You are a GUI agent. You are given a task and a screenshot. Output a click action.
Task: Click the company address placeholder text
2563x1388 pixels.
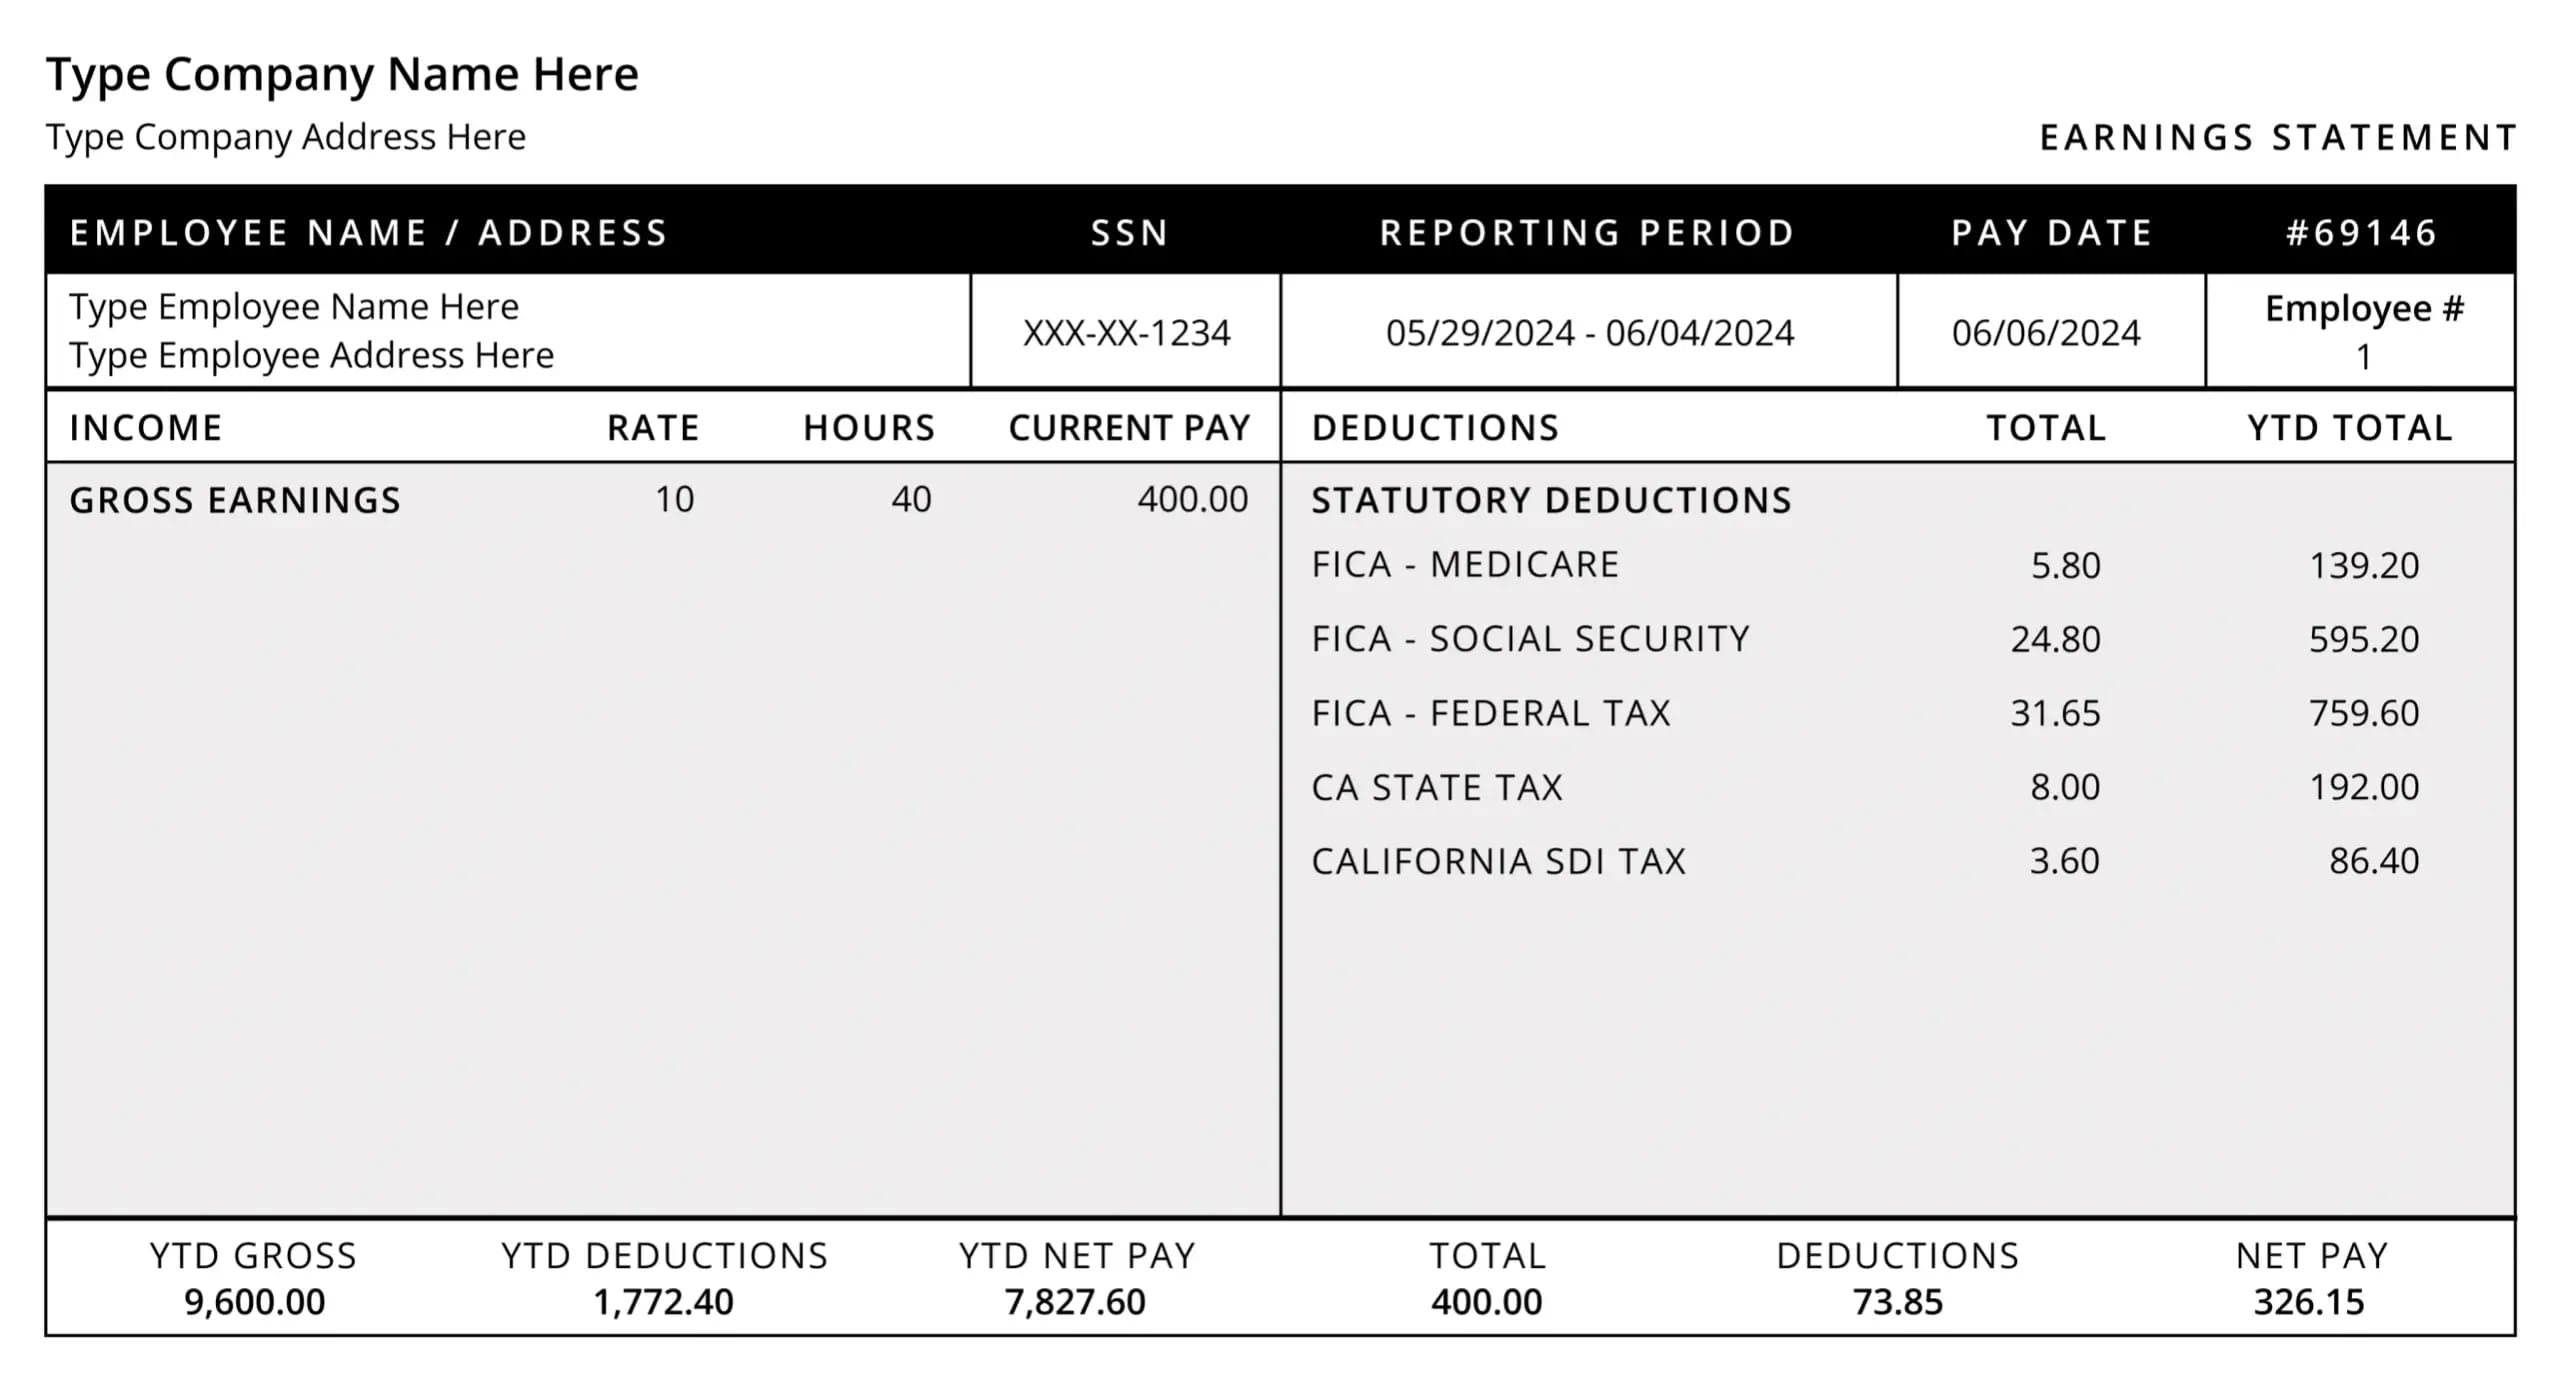pos(285,137)
